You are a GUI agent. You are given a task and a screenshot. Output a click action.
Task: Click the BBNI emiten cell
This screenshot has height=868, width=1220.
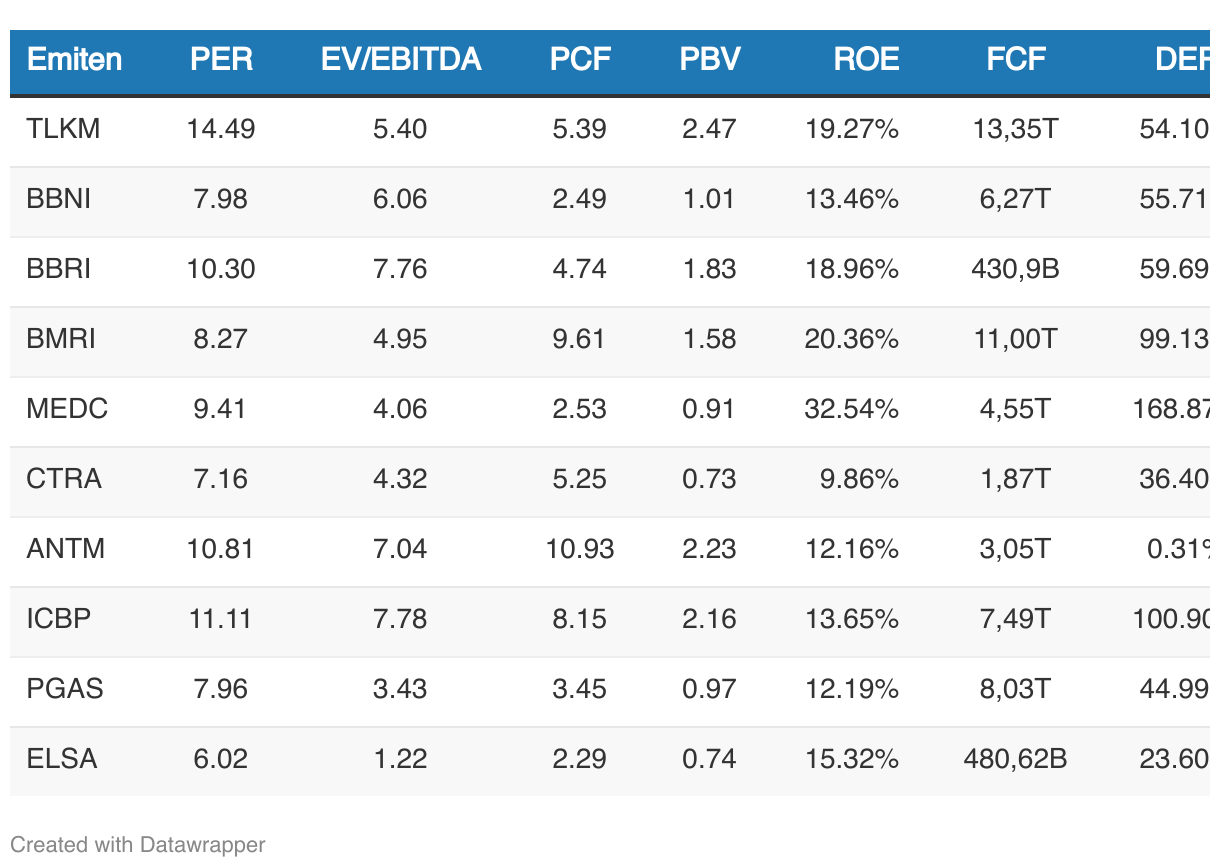pos(59,199)
